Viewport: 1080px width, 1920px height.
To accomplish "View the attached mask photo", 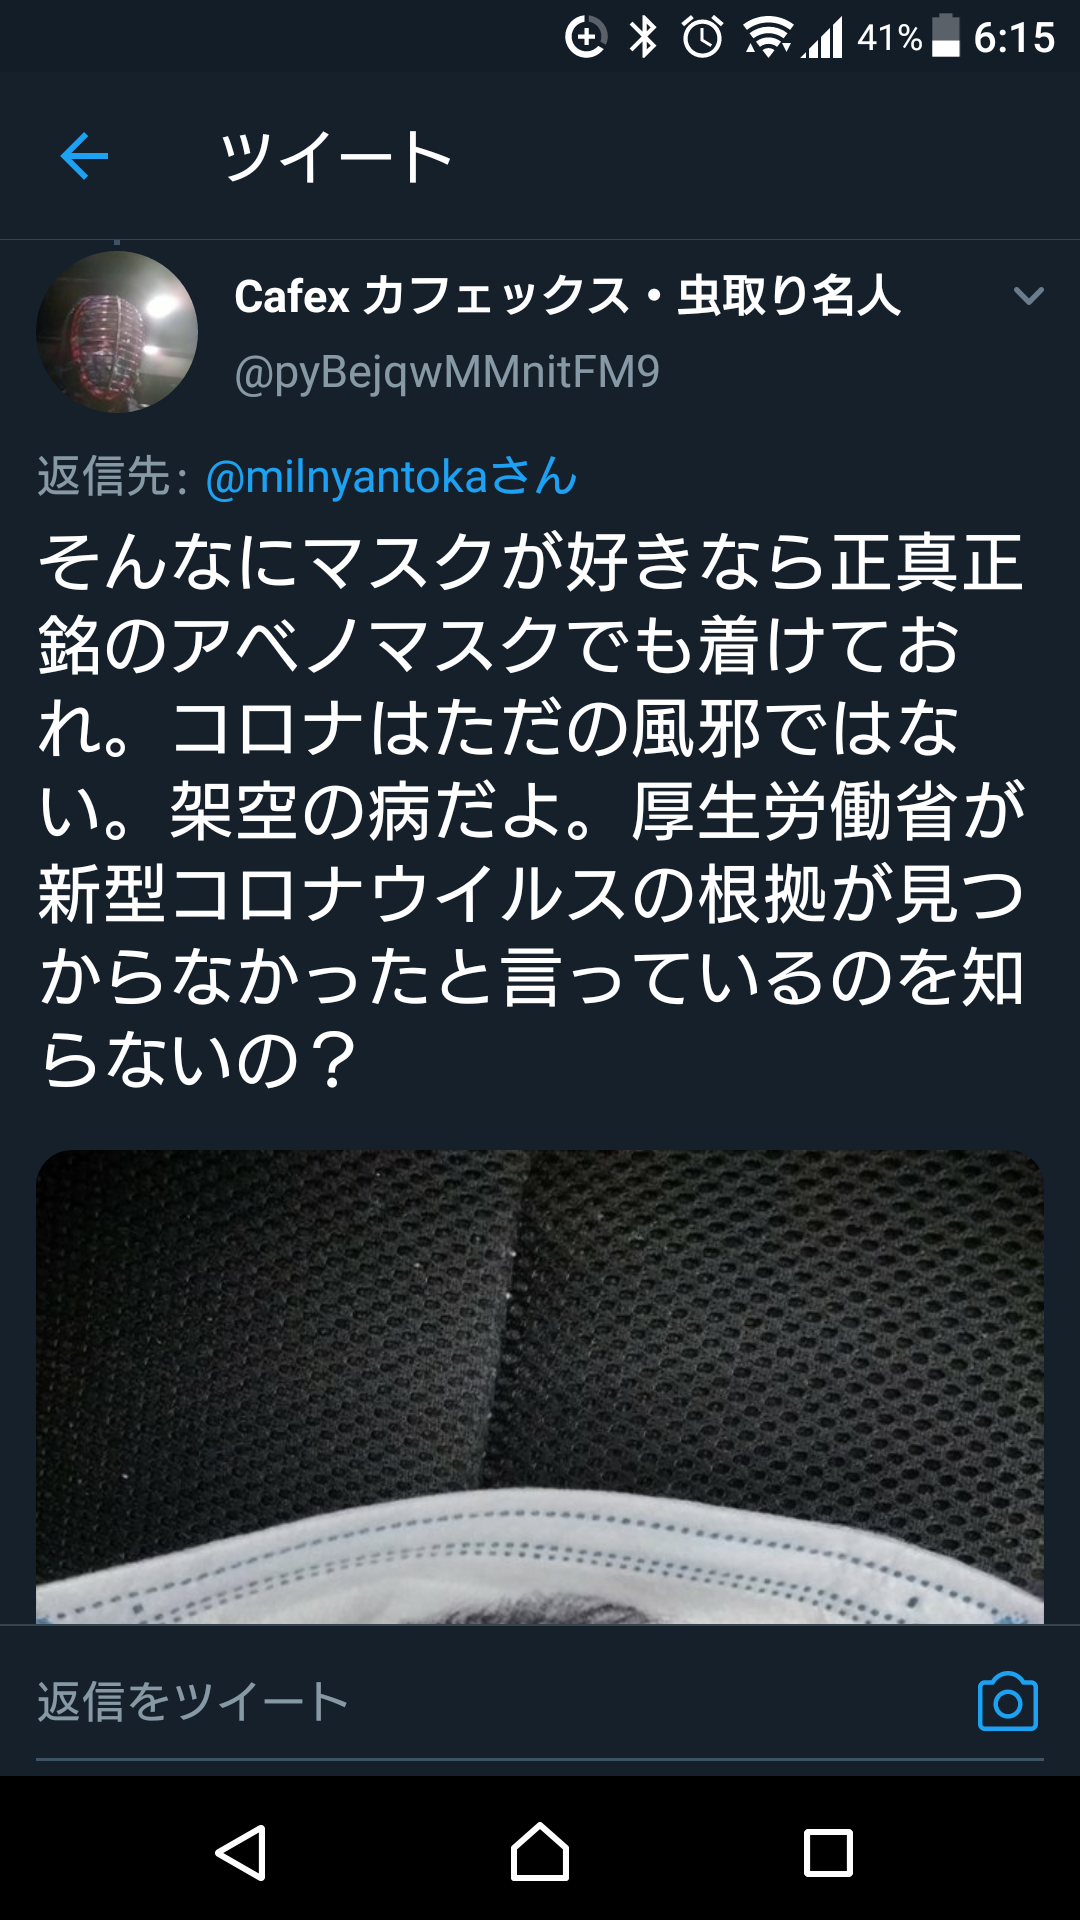I will (x=540, y=1387).
